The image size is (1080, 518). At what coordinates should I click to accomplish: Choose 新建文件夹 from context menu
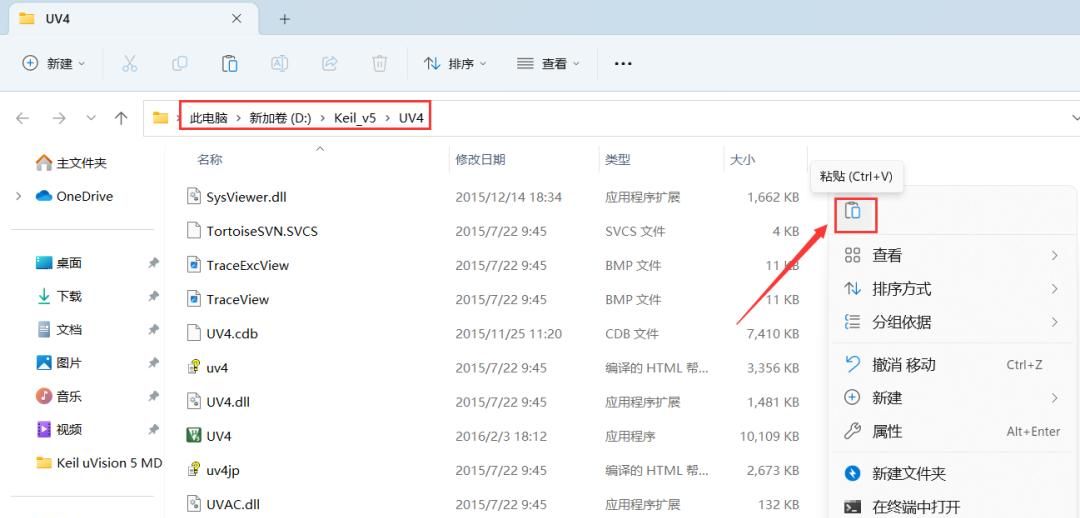908,473
